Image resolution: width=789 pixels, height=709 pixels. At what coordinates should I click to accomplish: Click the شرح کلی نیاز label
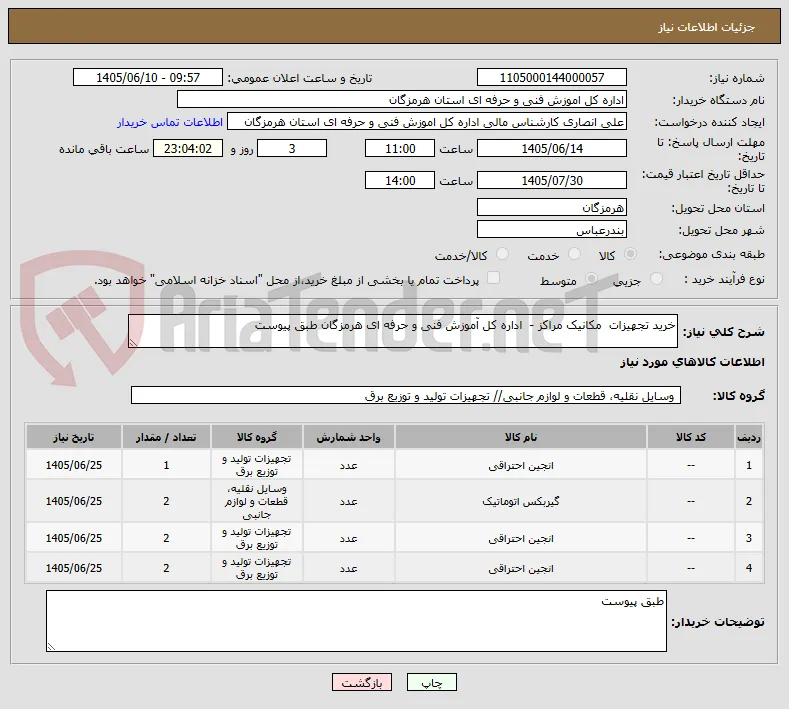724,332
